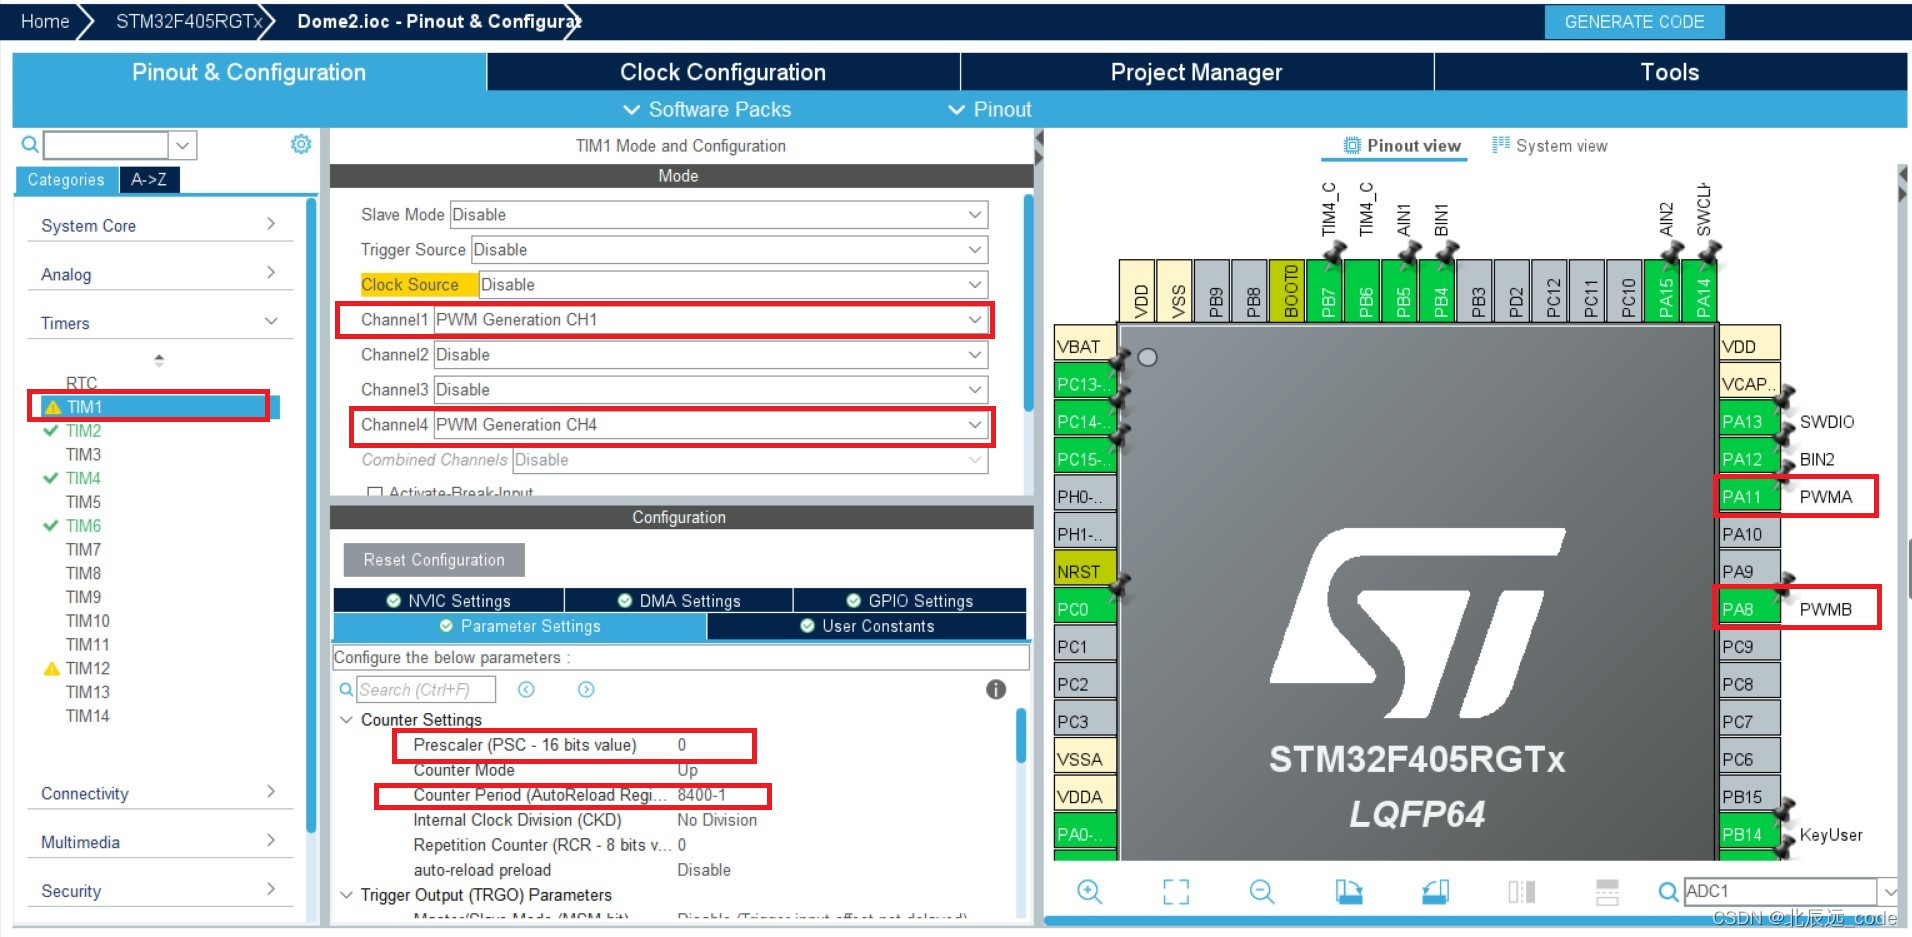Switch to System view
This screenshot has width=1912, height=937.
coord(1549,145)
